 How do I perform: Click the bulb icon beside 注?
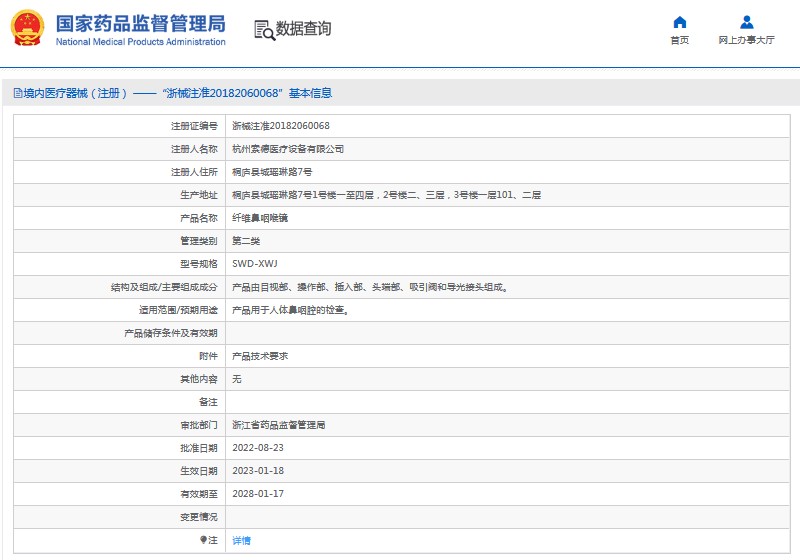tap(203, 540)
